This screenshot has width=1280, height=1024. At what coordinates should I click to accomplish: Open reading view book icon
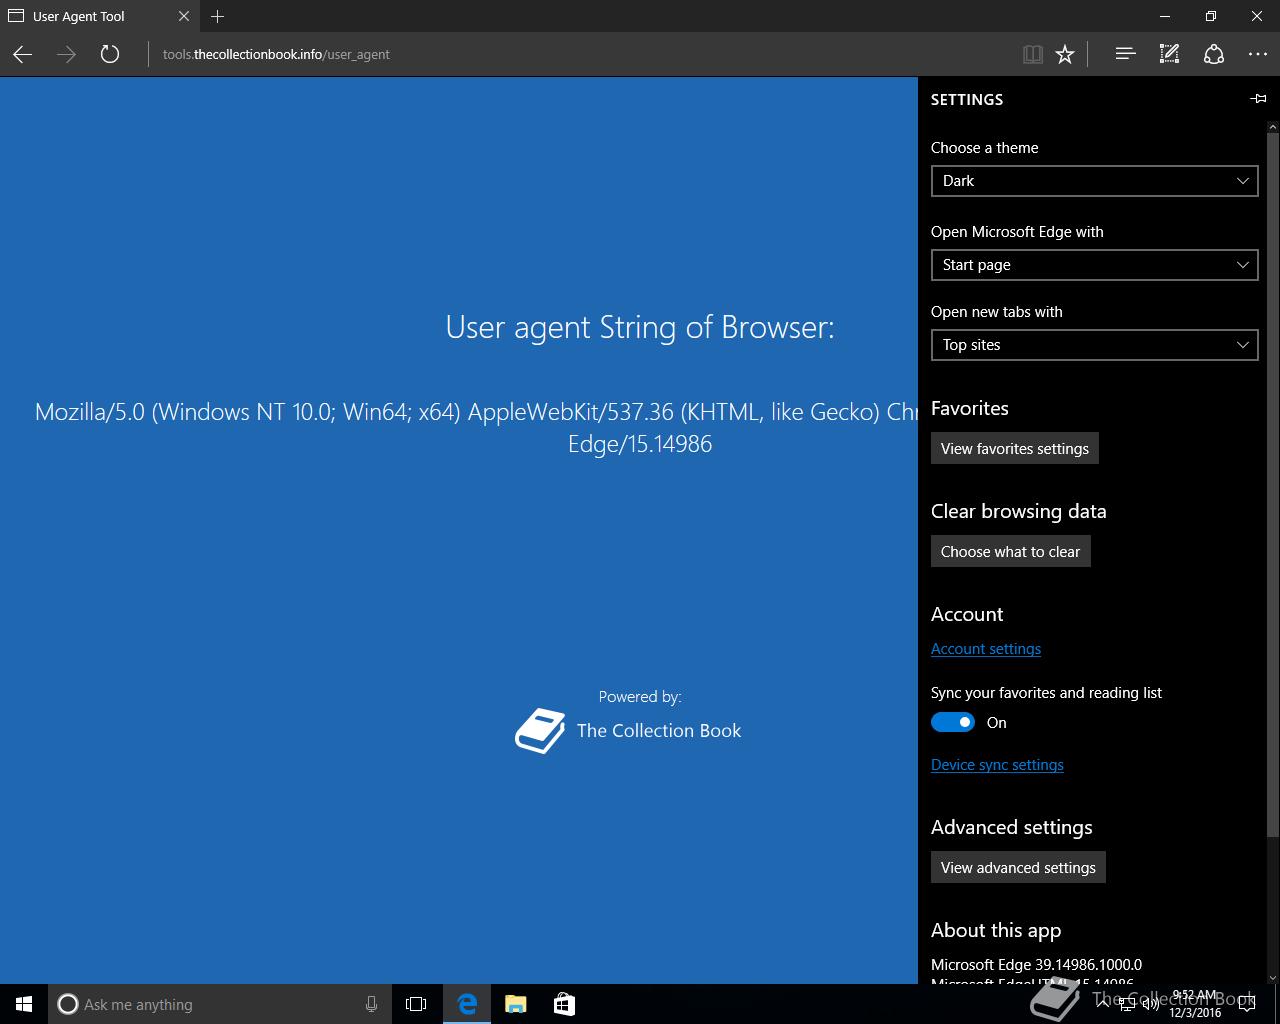(1033, 55)
